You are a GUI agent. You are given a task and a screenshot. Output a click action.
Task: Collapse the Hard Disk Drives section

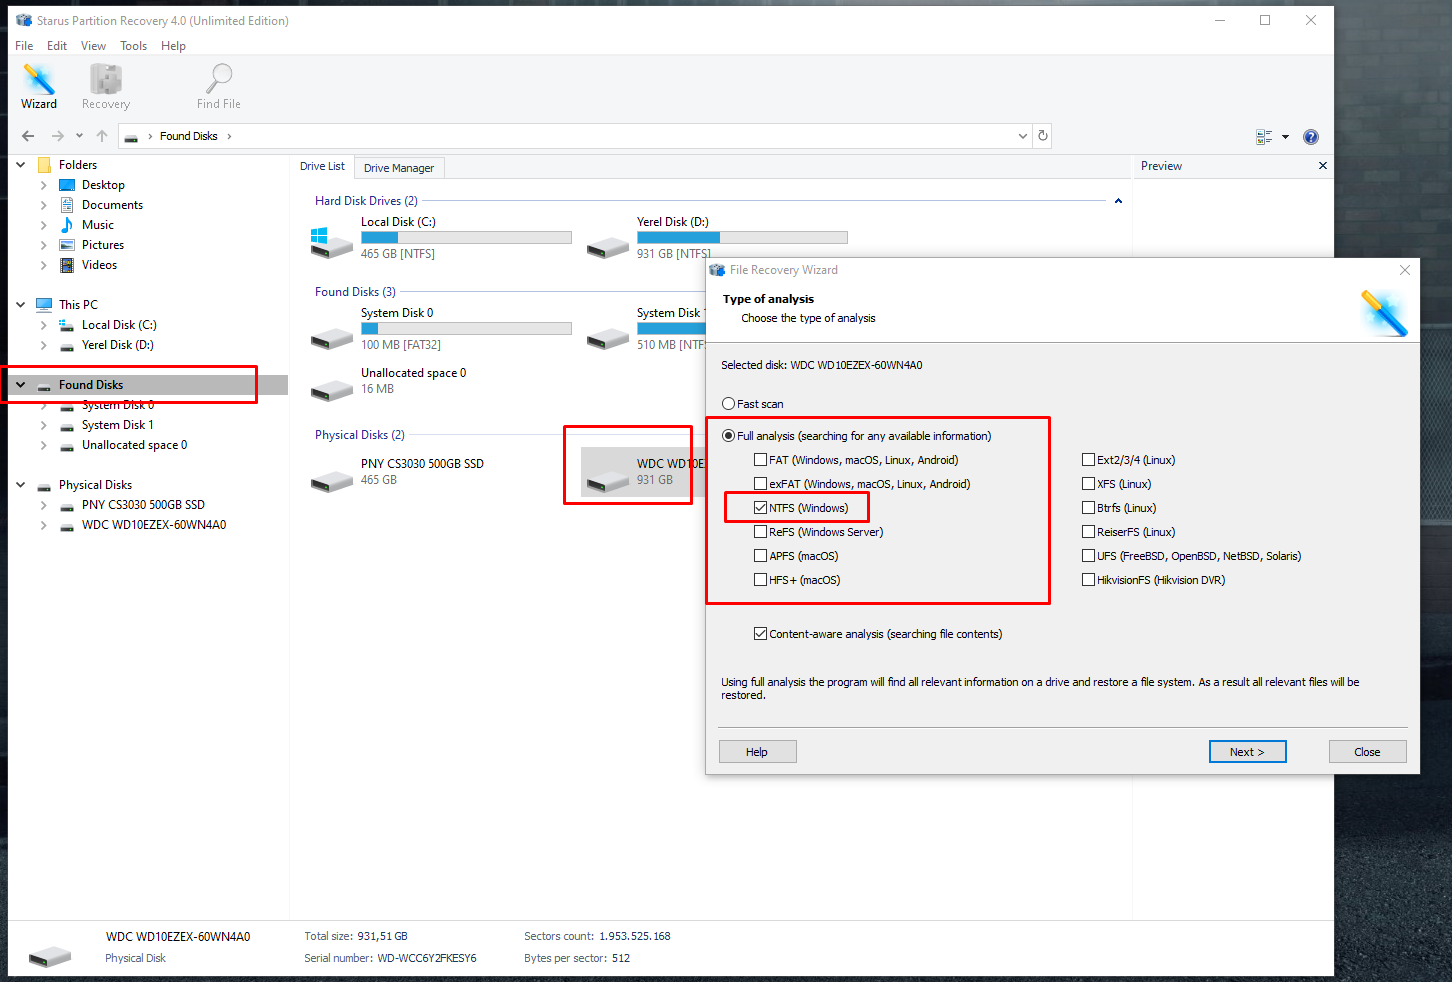pos(1118,201)
